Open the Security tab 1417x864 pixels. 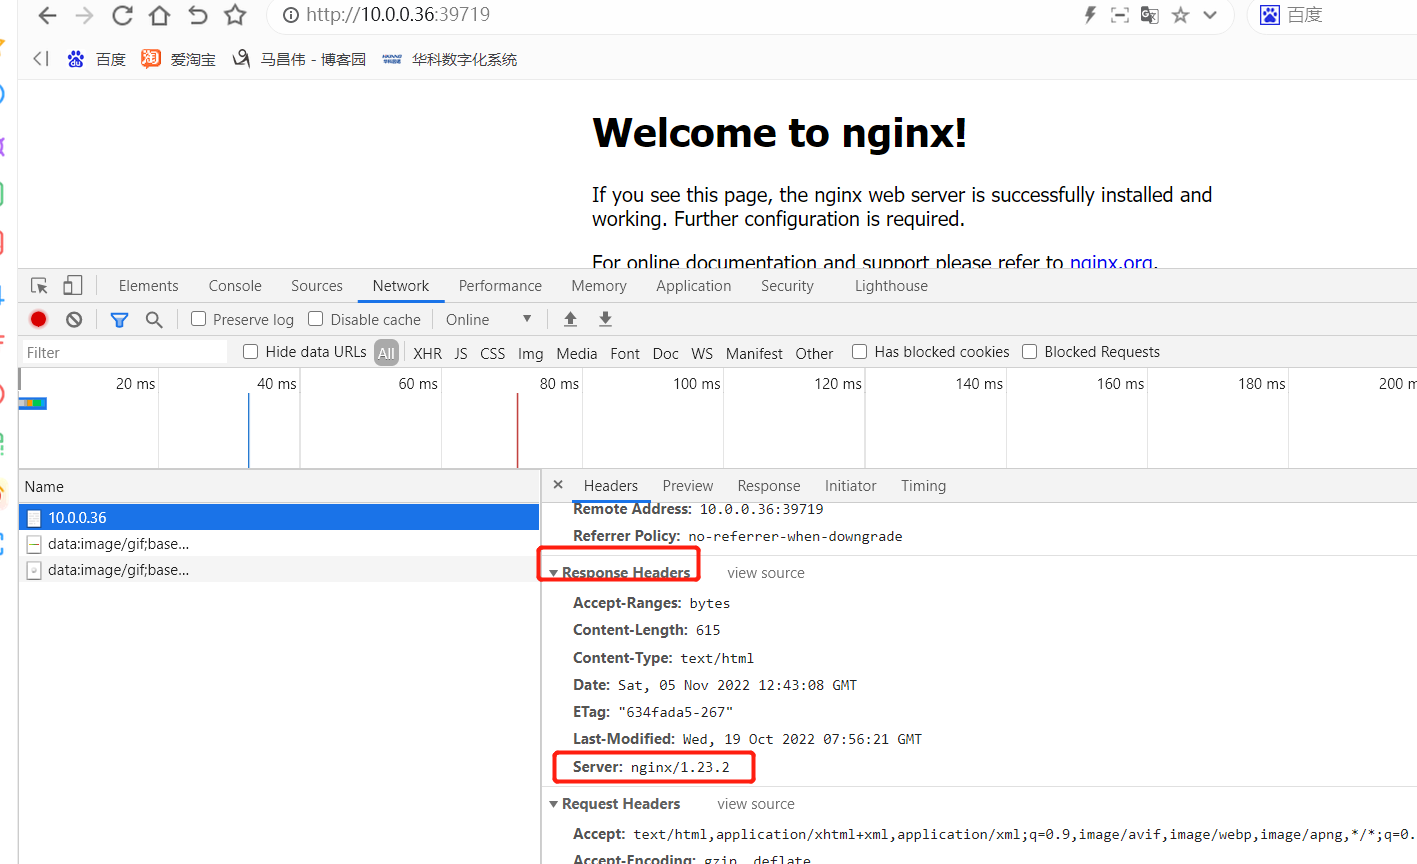tap(787, 286)
